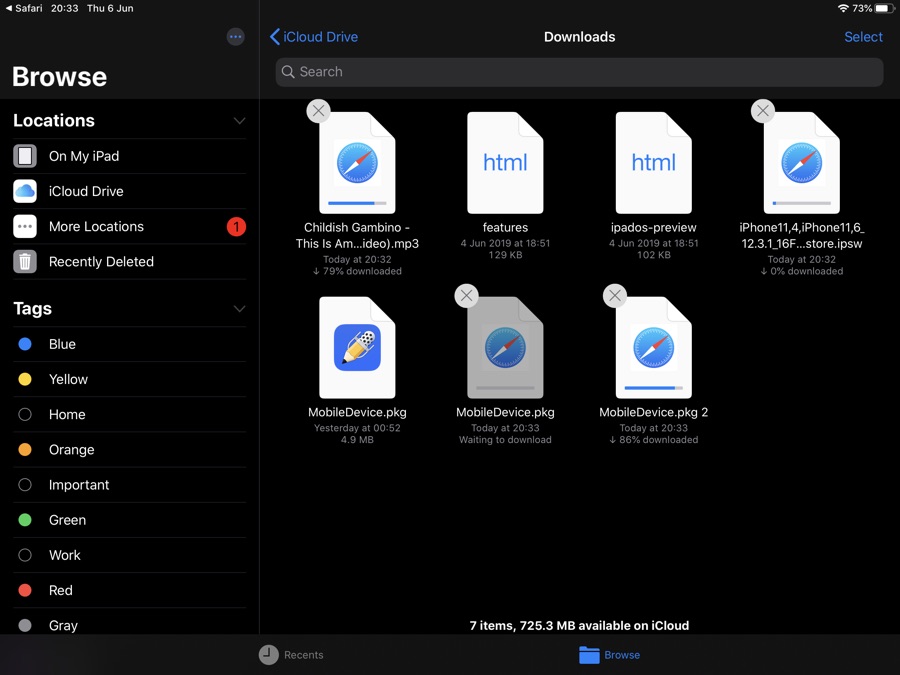This screenshot has width=900, height=675.
Task: Click the '79% downloaded' status text
Action: (x=357, y=271)
